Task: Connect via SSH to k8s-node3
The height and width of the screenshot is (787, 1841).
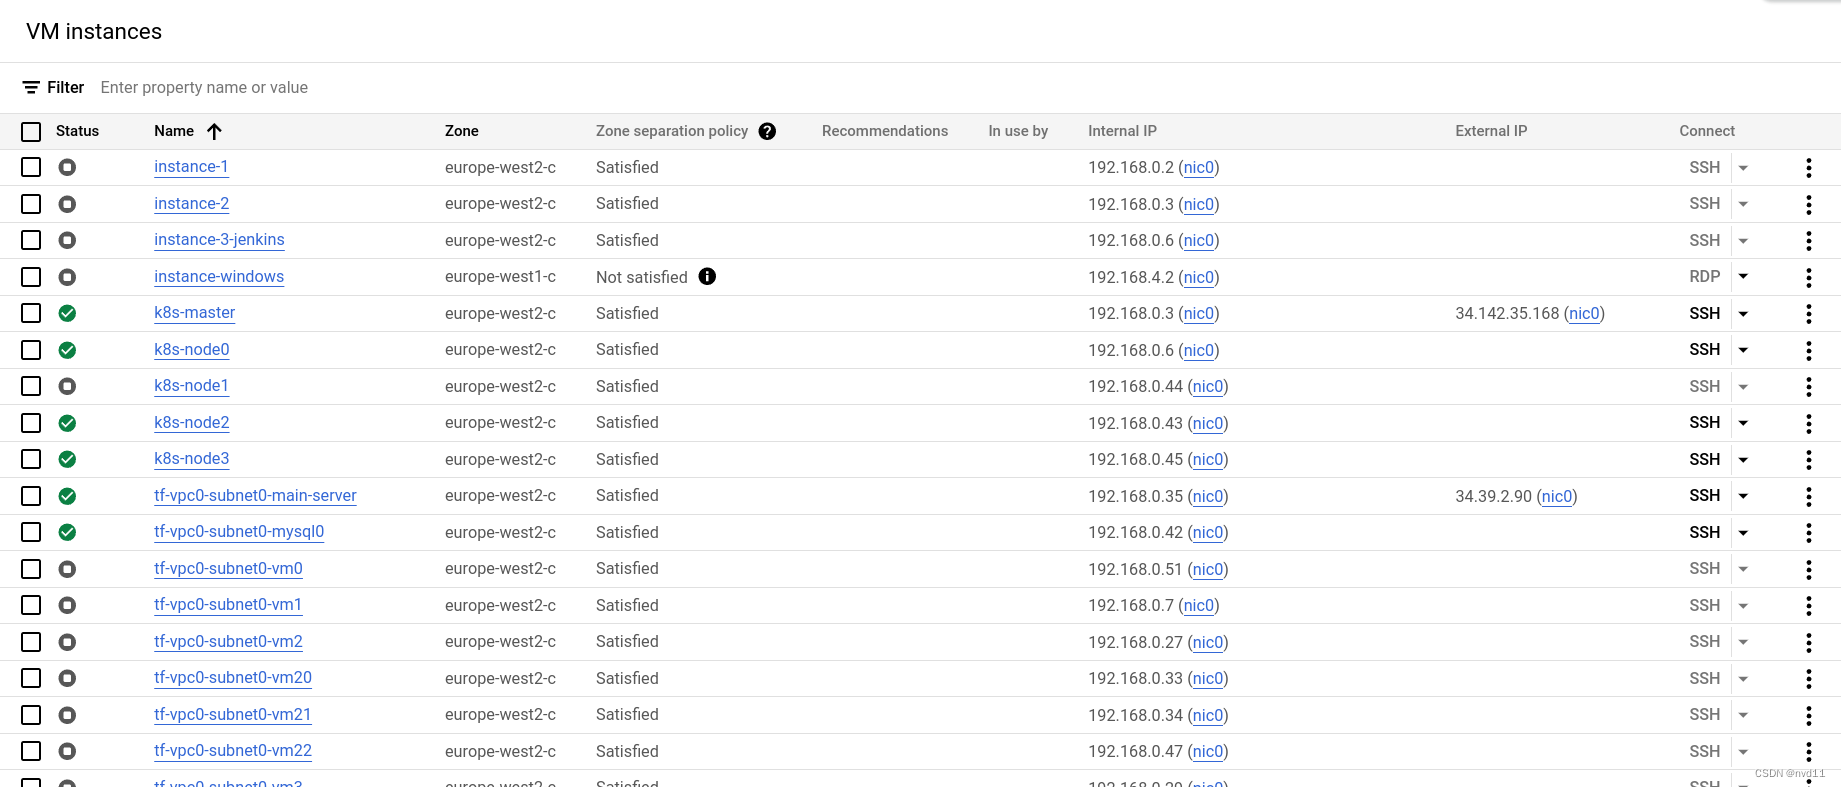Action: click(x=1704, y=459)
